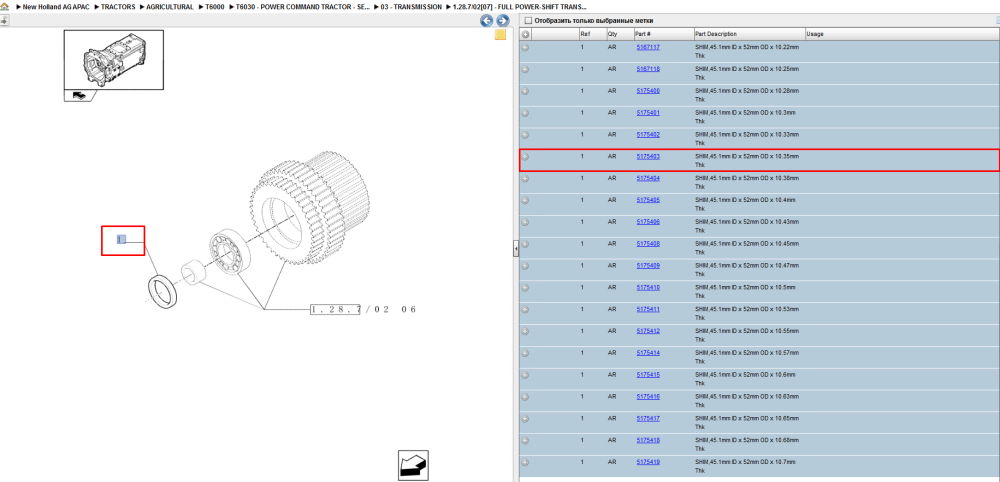The height and width of the screenshot is (482, 1000).
Task: Add part 5175410 using its row plus icon
Action: coord(526,288)
